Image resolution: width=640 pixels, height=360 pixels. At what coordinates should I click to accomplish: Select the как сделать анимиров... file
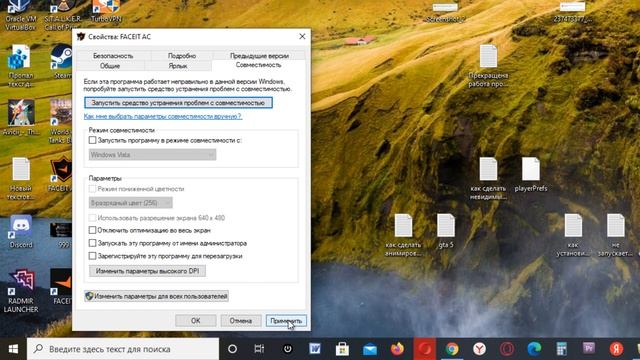point(403,235)
